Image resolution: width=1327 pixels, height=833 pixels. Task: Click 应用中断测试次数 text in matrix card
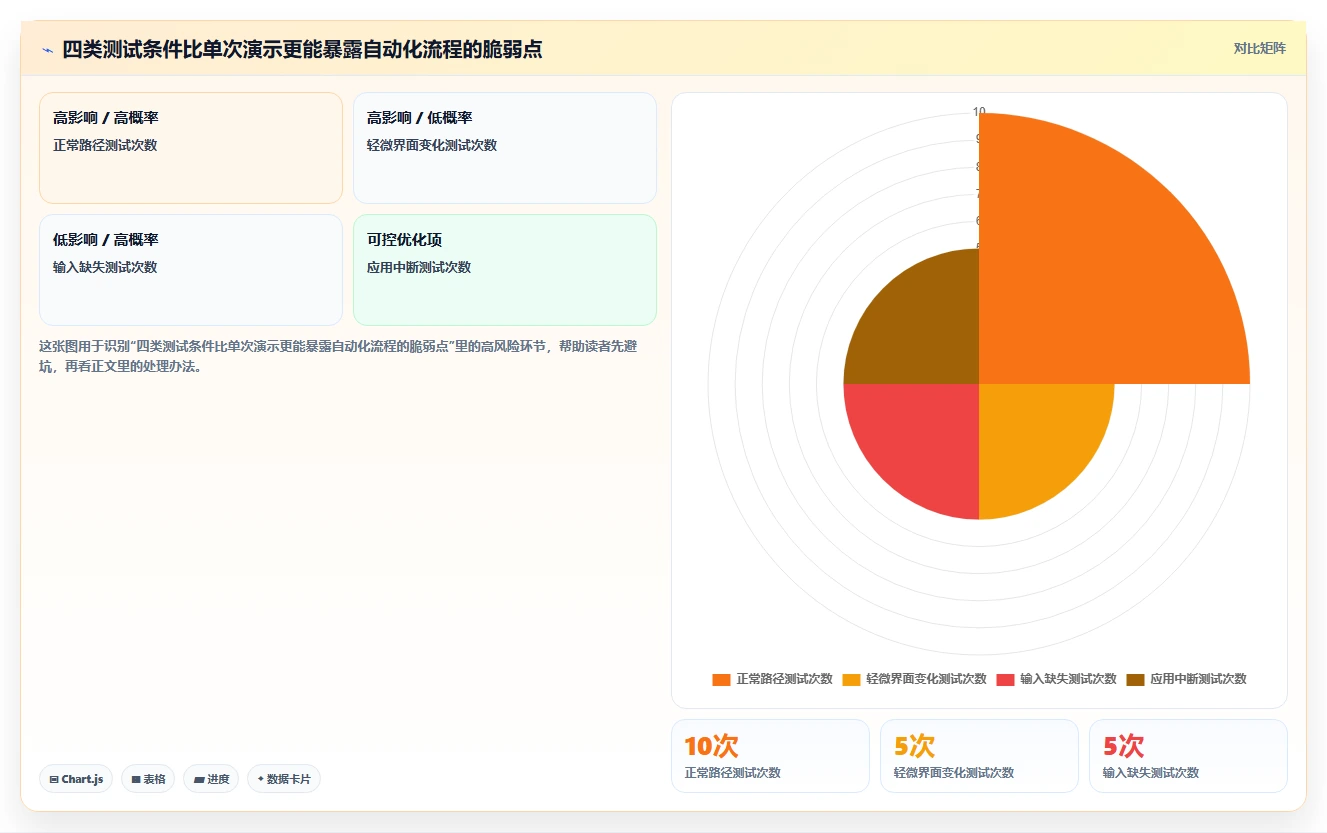pyautogui.click(x=419, y=267)
